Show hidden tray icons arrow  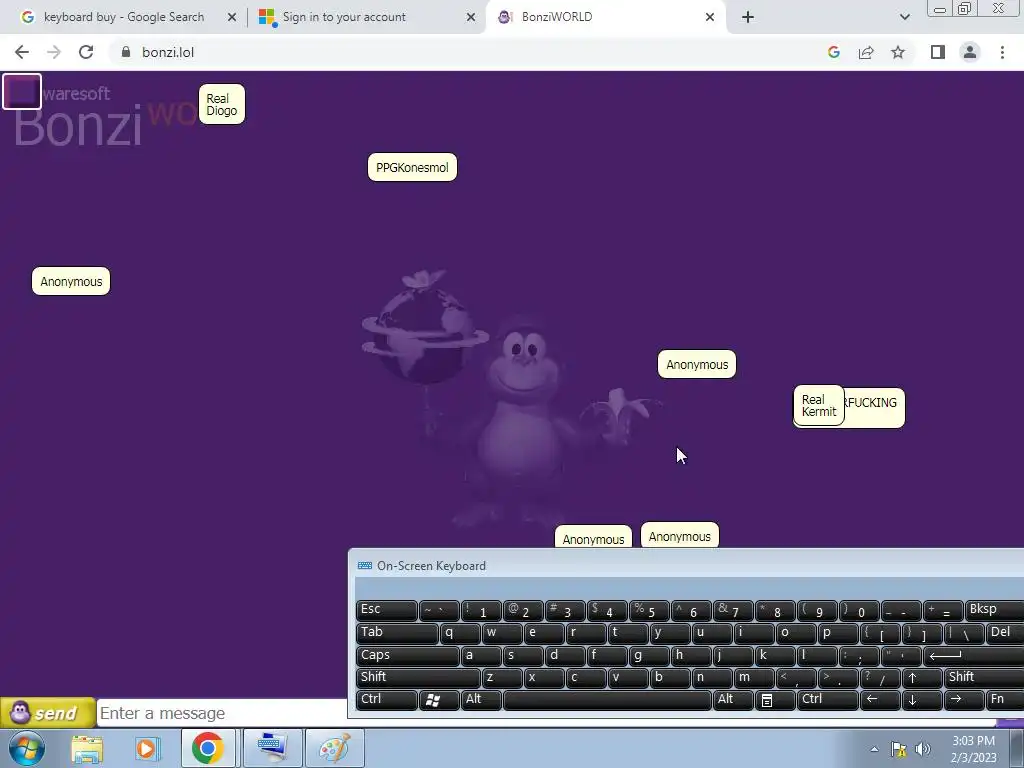click(x=874, y=749)
